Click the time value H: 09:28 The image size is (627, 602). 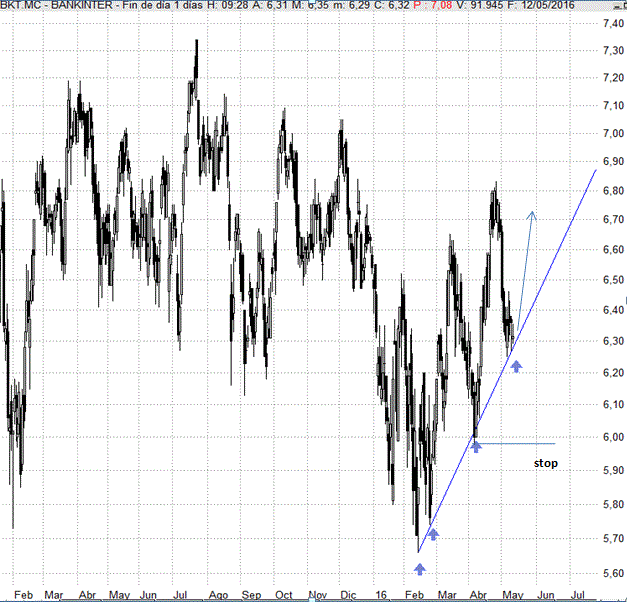click(x=226, y=5)
